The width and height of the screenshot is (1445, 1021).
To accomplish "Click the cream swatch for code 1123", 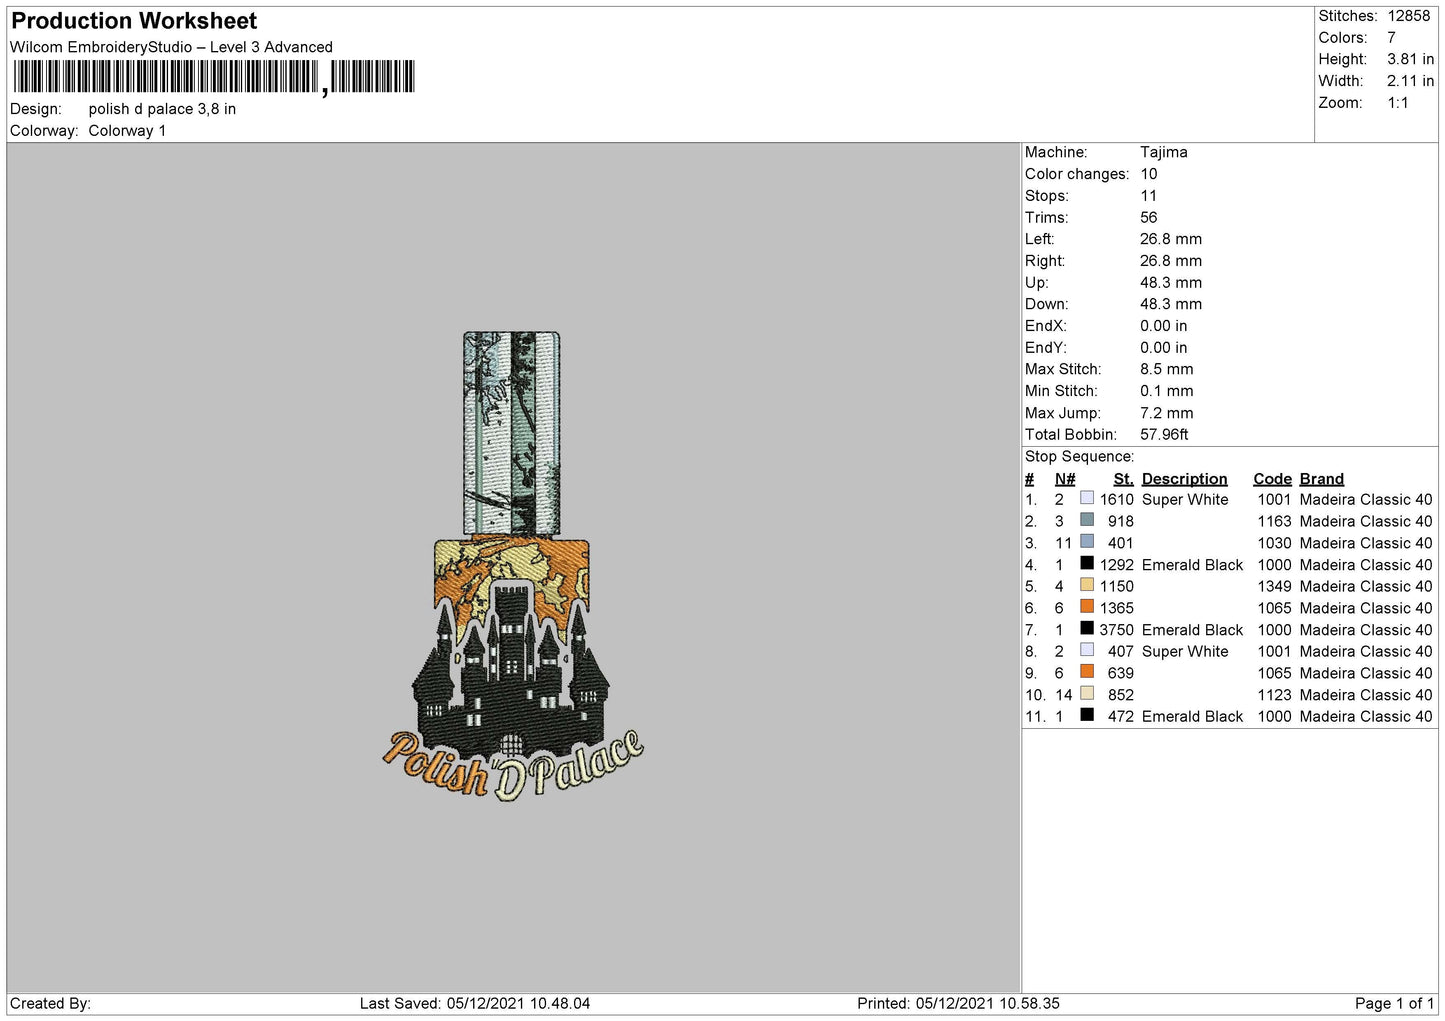I will [1087, 693].
